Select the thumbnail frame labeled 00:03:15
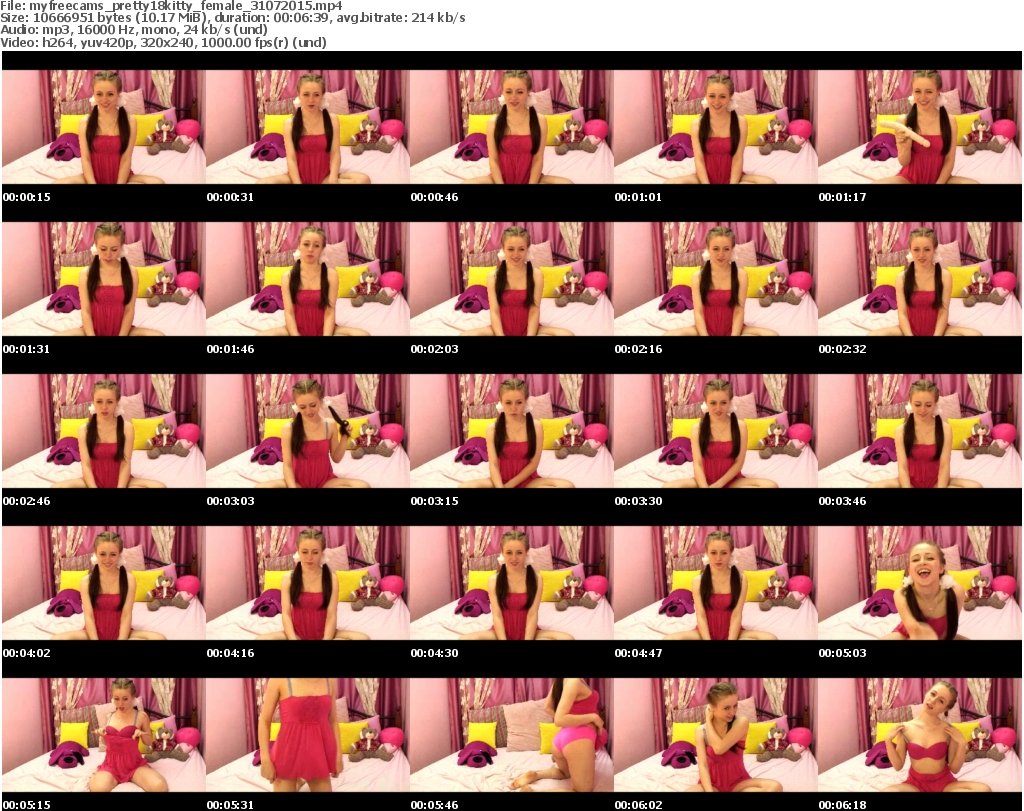 point(511,431)
